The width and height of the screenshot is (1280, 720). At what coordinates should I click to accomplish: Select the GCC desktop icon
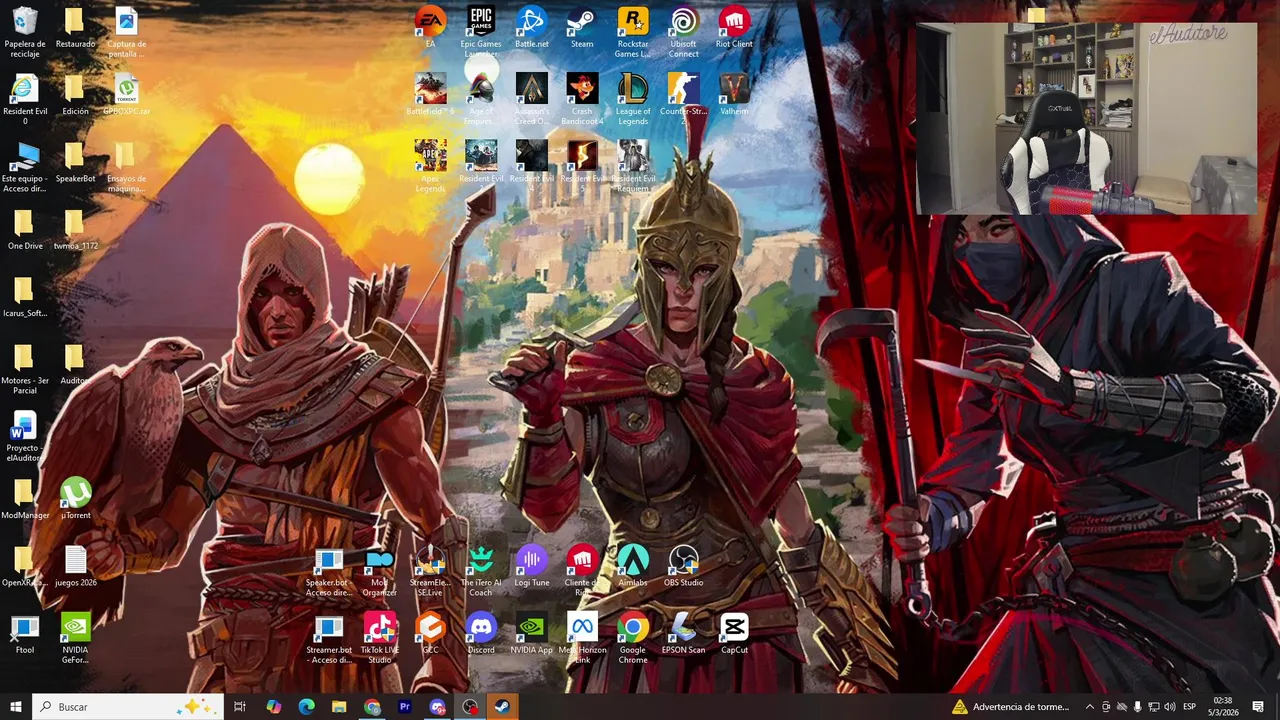[430, 634]
